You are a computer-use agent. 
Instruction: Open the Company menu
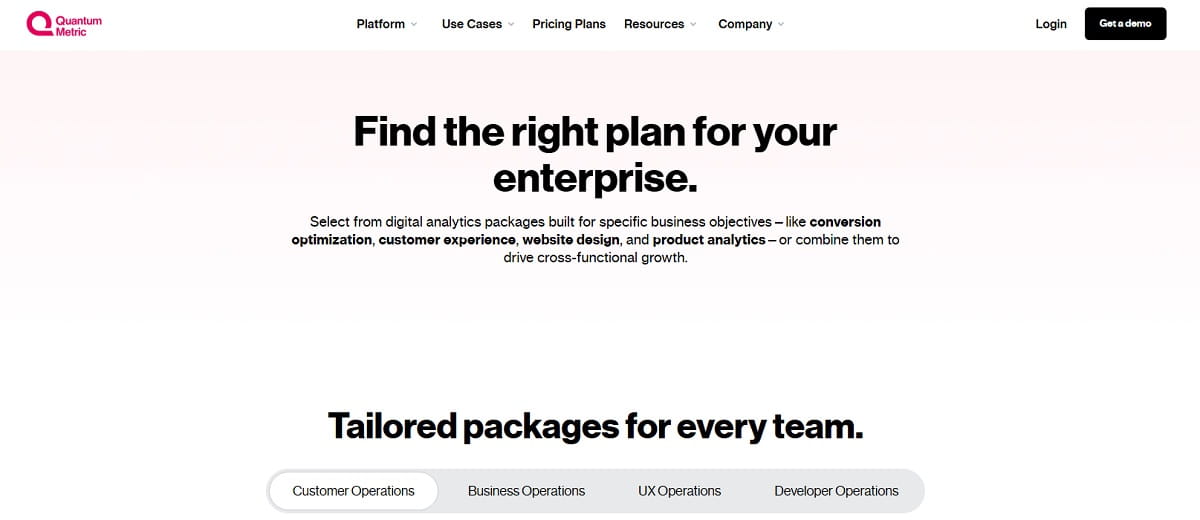(x=745, y=24)
